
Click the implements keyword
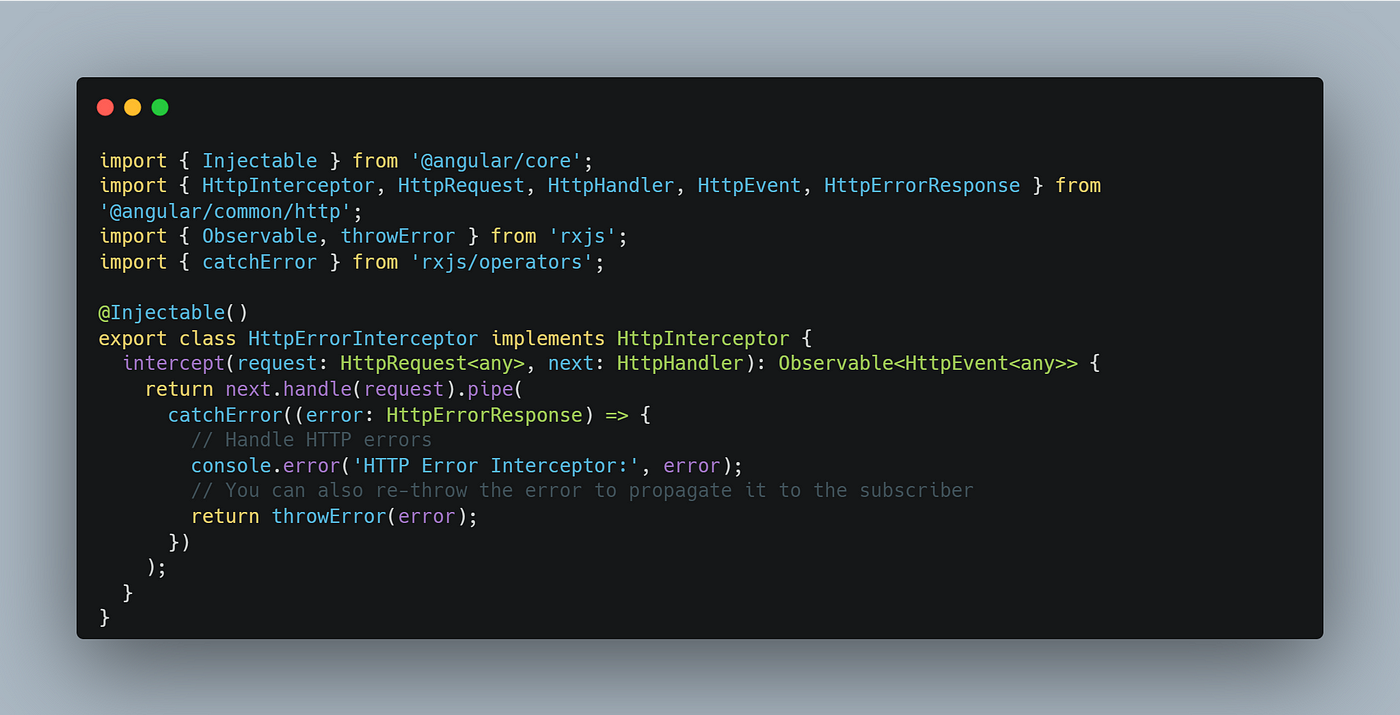click(x=548, y=338)
